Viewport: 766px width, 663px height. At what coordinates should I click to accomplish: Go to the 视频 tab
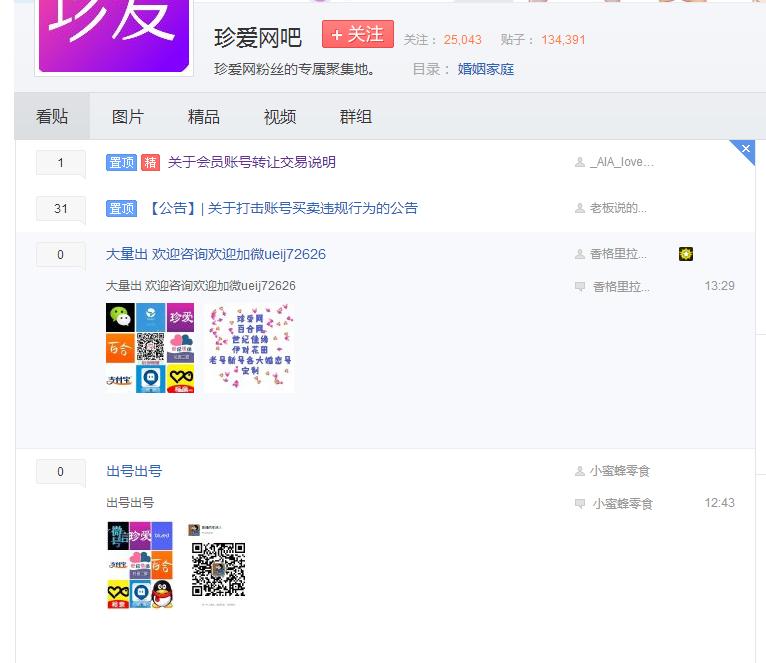pyautogui.click(x=280, y=117)
